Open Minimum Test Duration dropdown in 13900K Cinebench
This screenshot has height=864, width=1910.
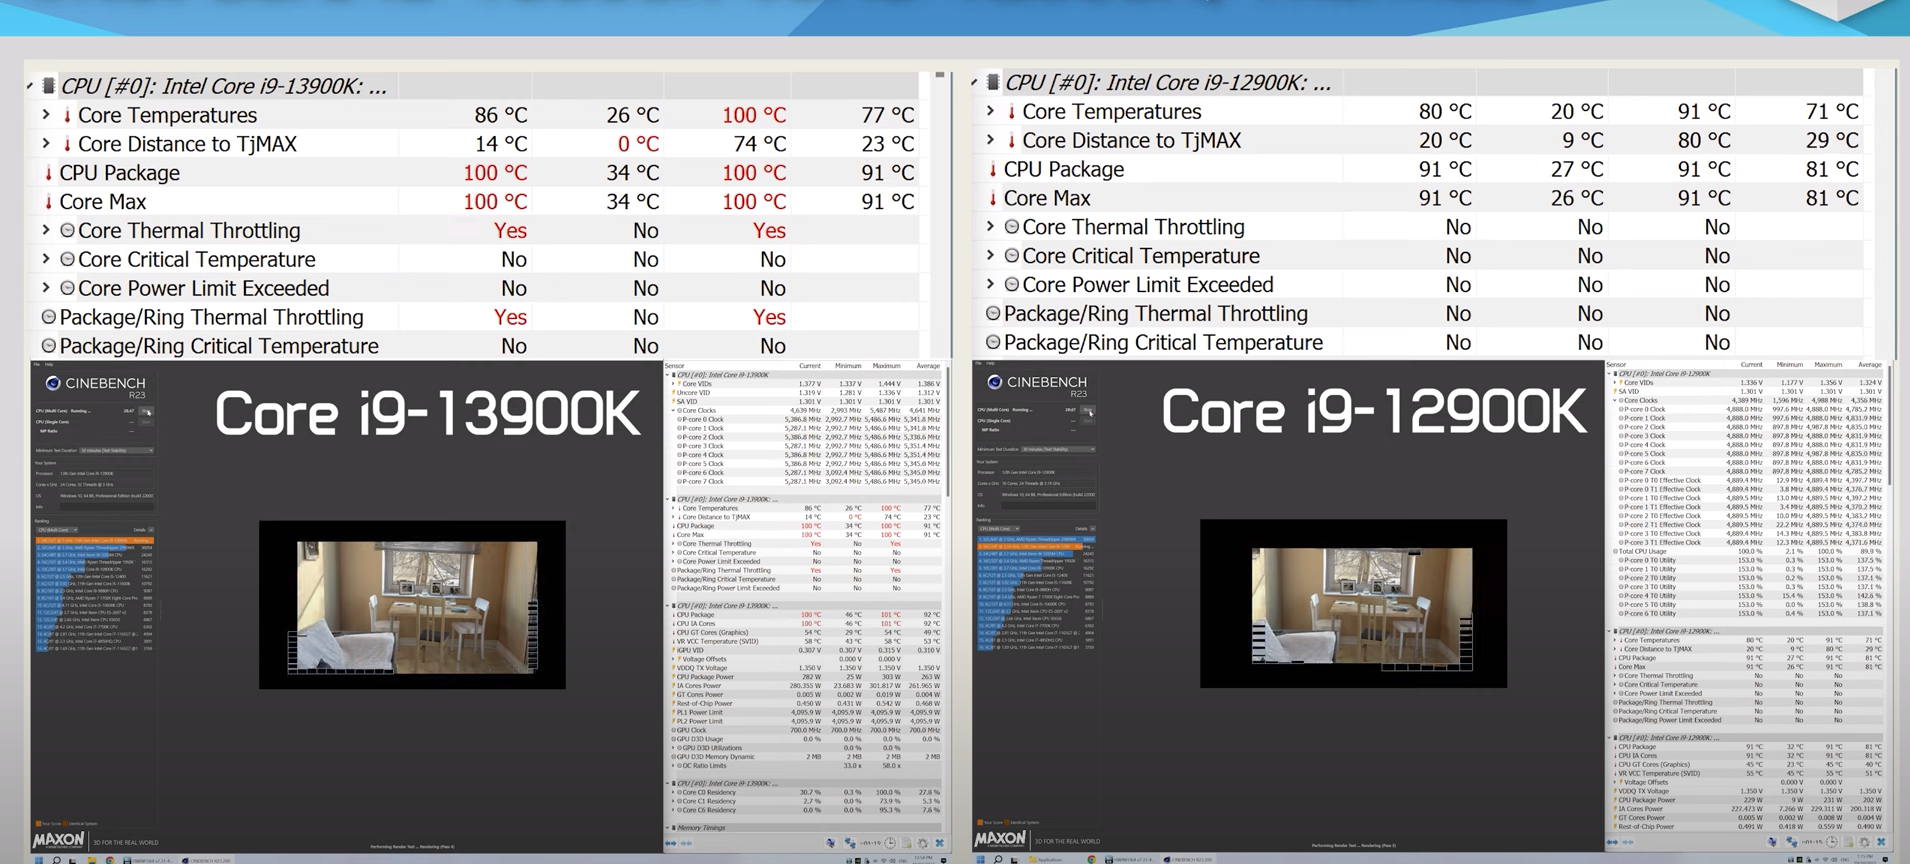pyautogui.click(x=116, y=450)
